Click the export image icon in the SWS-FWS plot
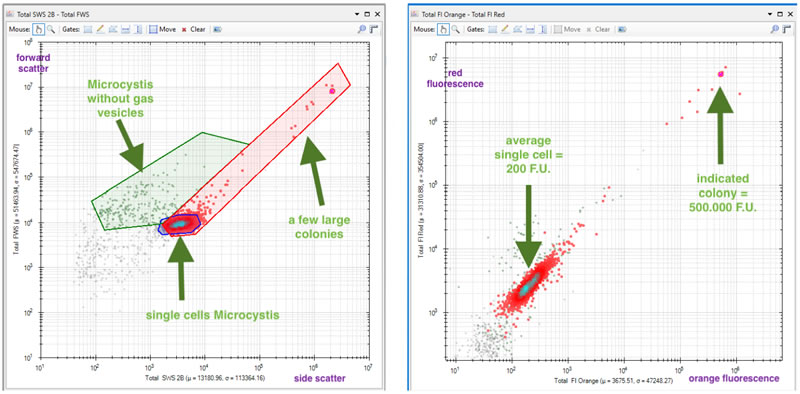This screenshot has width=800, height=394. (217, 29)
